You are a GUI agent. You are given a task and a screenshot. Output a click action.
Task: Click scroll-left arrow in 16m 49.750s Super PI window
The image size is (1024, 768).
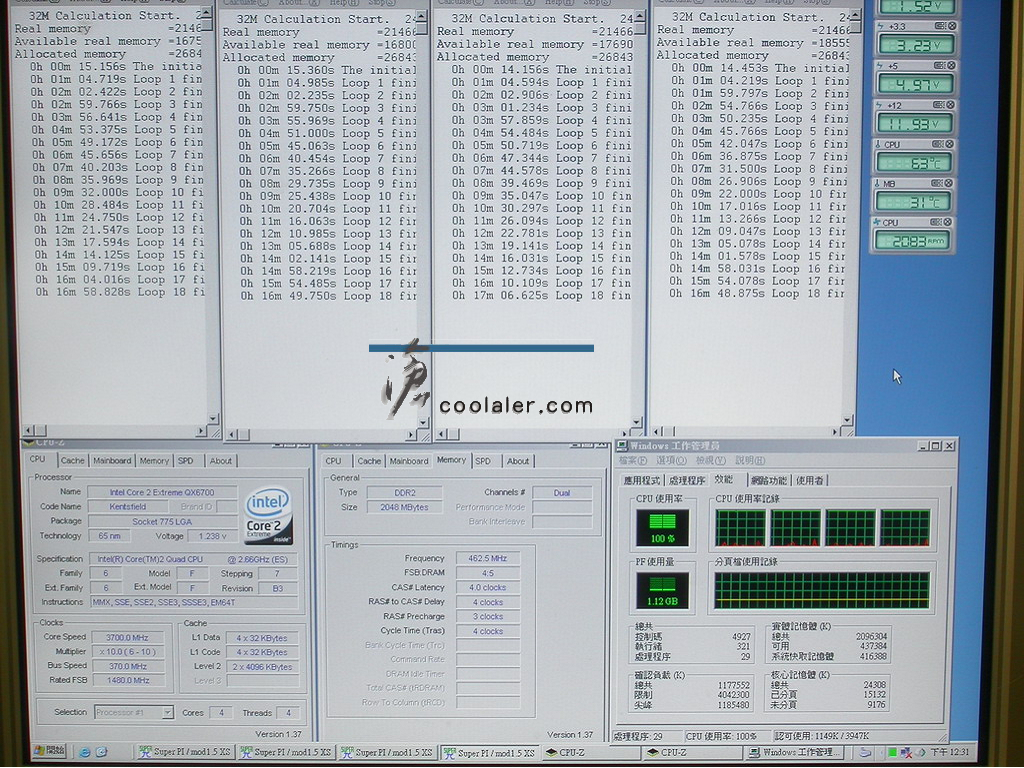click(x=232, y=434)
